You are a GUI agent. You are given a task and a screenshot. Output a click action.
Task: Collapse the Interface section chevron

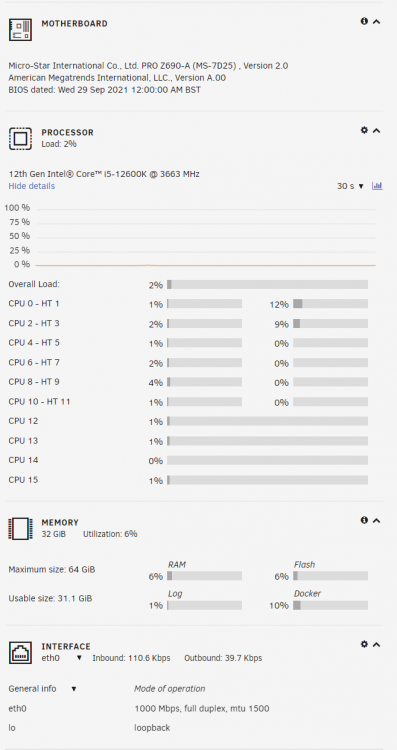coord(376,645)
